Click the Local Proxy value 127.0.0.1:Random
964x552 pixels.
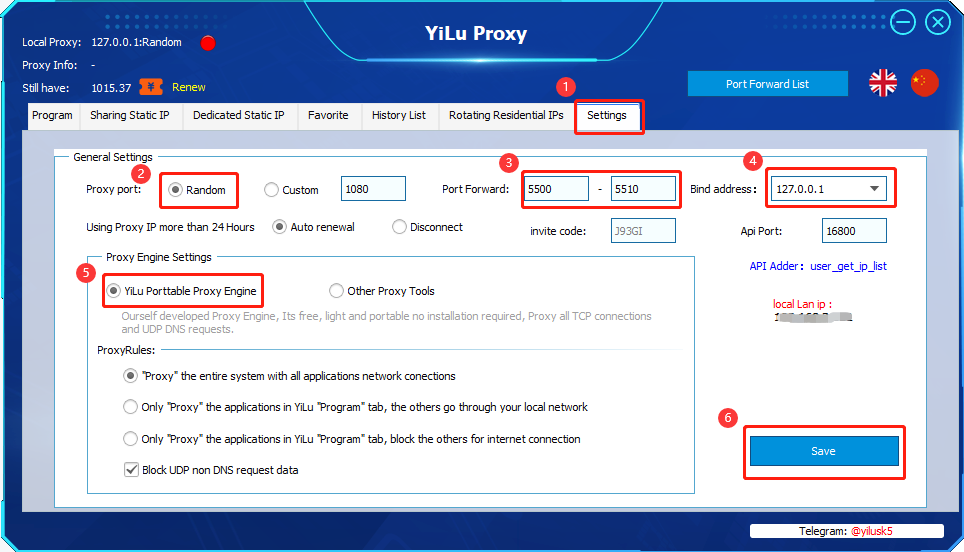(136, 42)
